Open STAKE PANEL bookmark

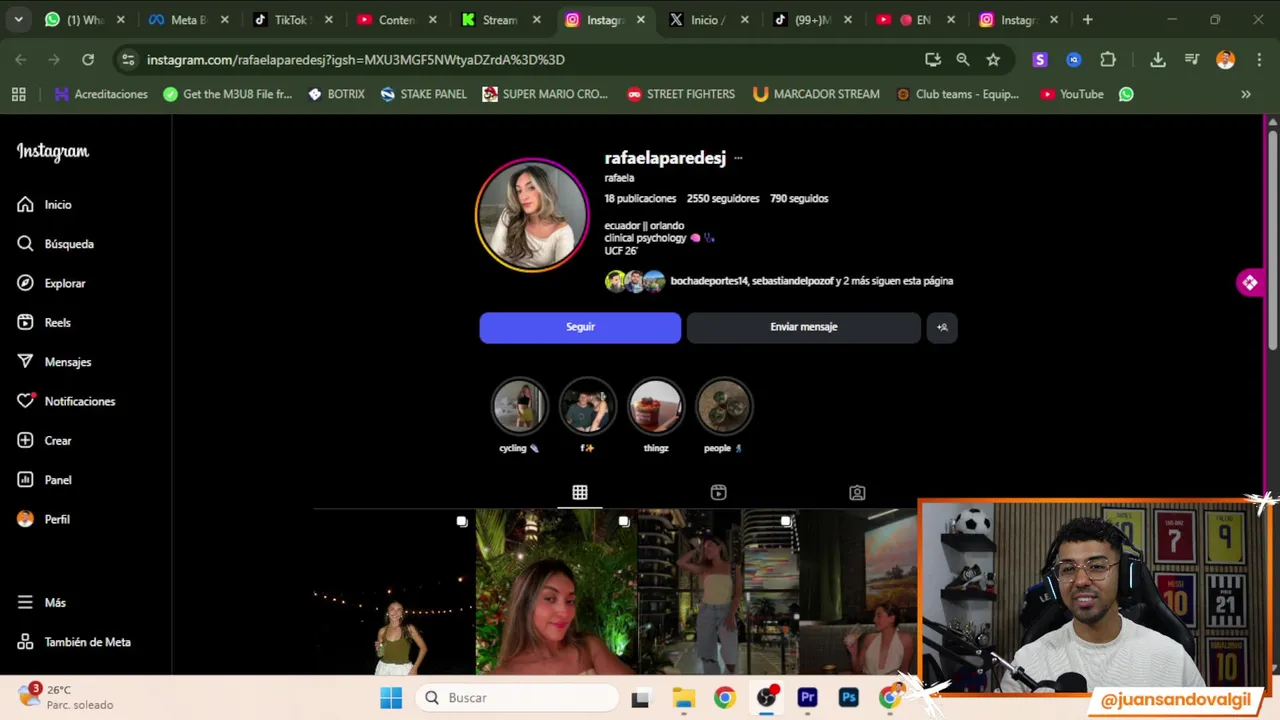click(423, 94)
